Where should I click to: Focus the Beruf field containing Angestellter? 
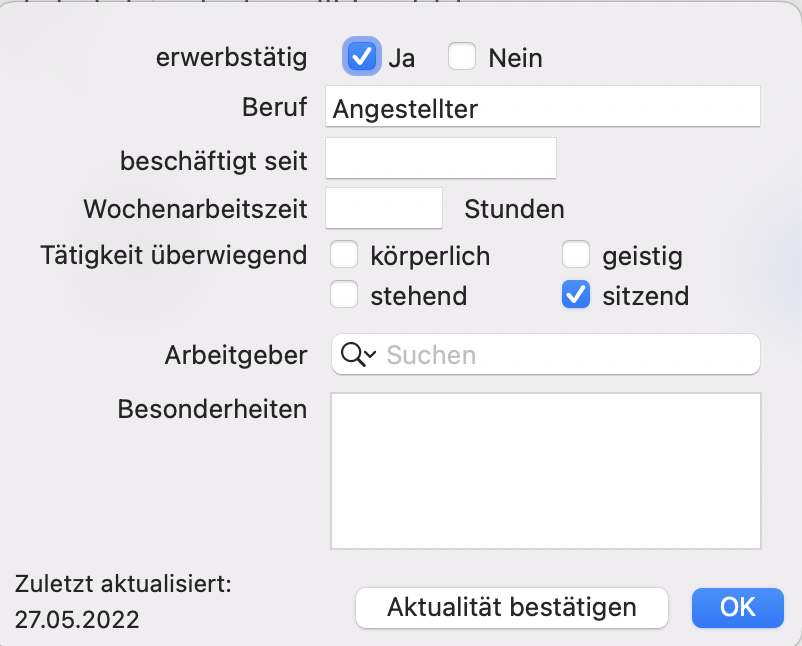pos(543,106)
